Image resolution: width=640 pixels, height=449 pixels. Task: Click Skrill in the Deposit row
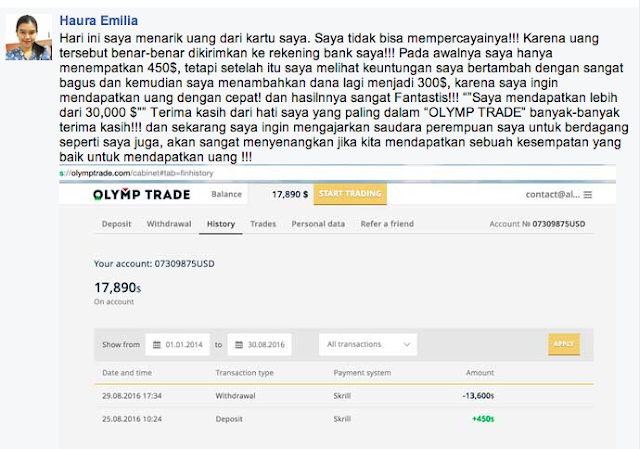pyautogui.click(x=342, y=419)
